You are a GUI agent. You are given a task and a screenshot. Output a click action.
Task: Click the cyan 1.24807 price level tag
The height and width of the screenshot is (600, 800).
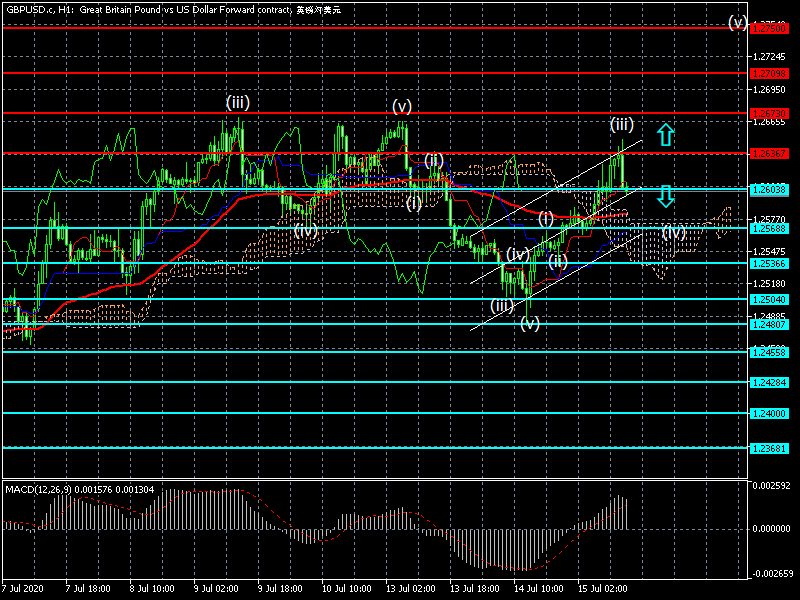[769, 324]
